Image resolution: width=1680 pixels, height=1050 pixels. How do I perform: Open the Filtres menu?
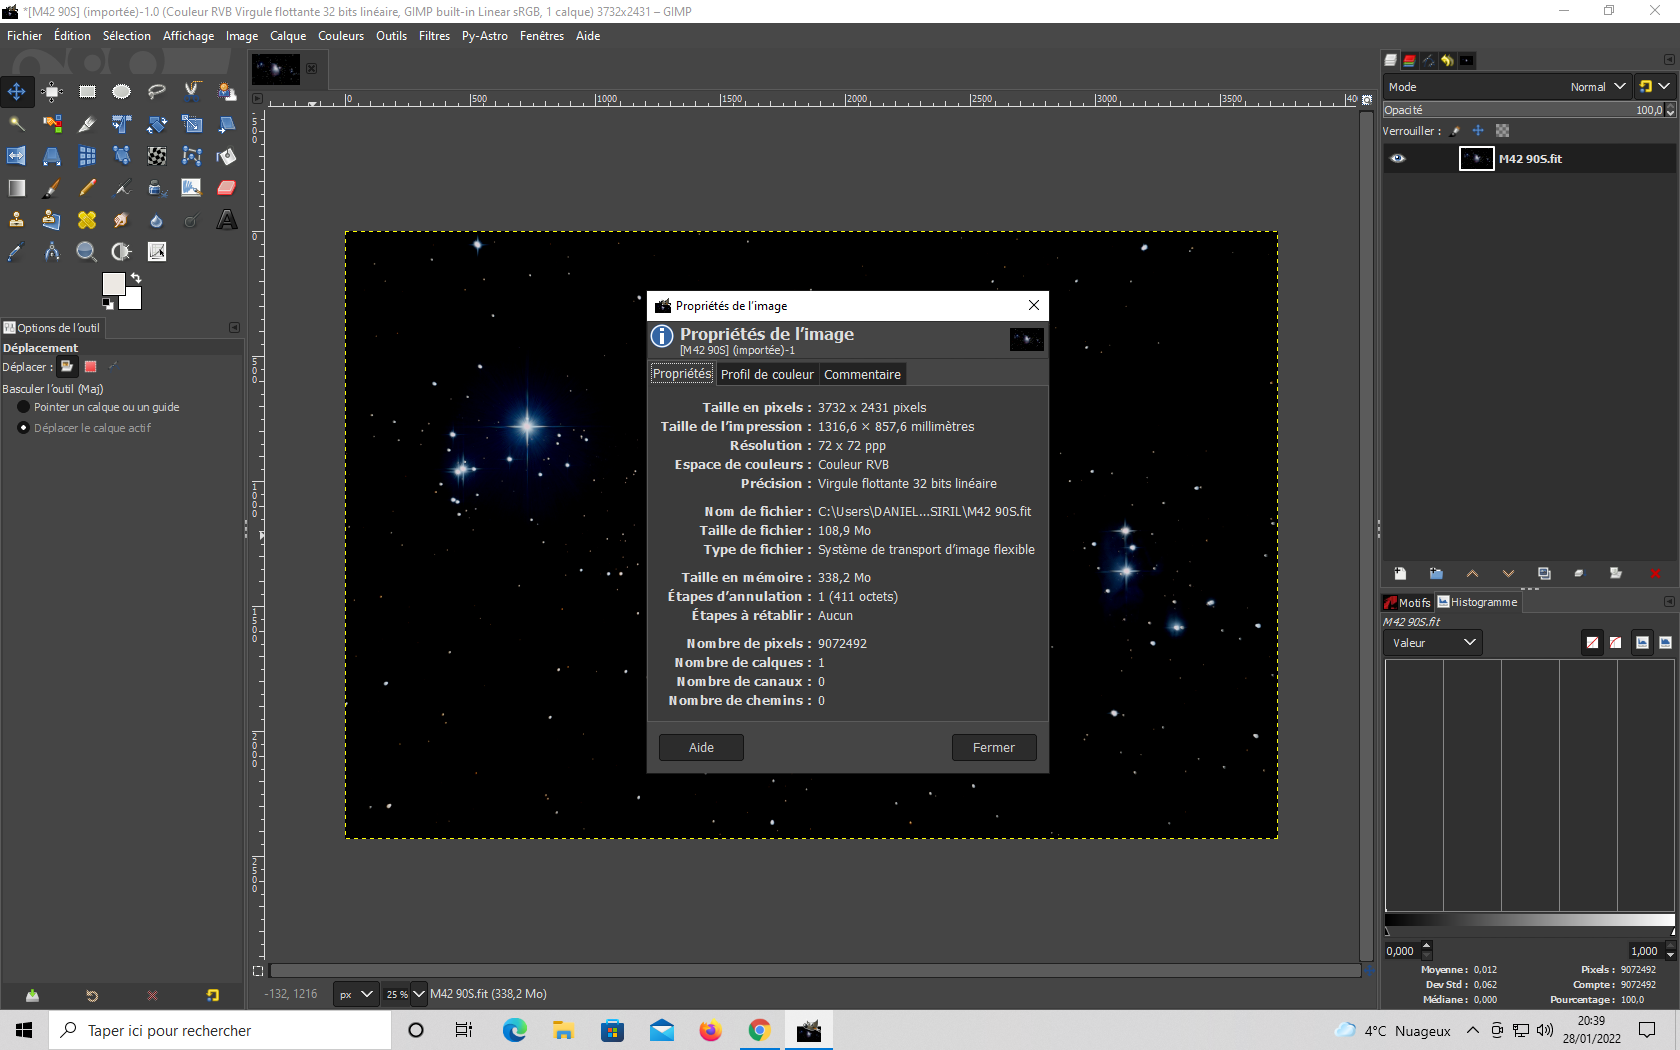[434, 36]
